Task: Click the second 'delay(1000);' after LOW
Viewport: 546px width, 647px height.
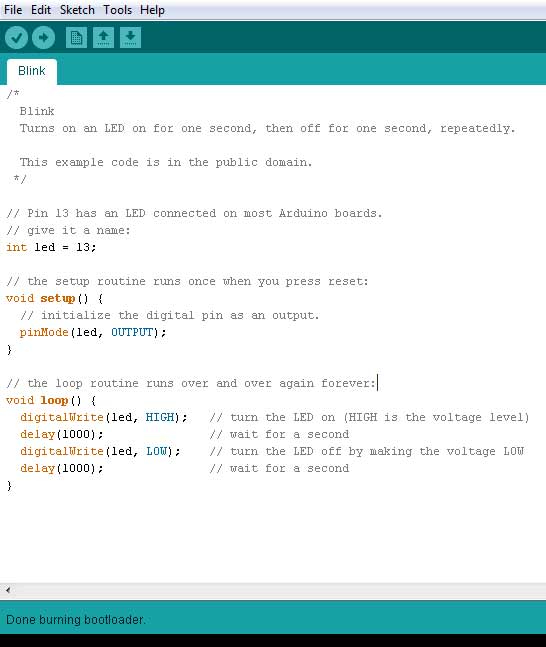Action: tap(61, 468)
